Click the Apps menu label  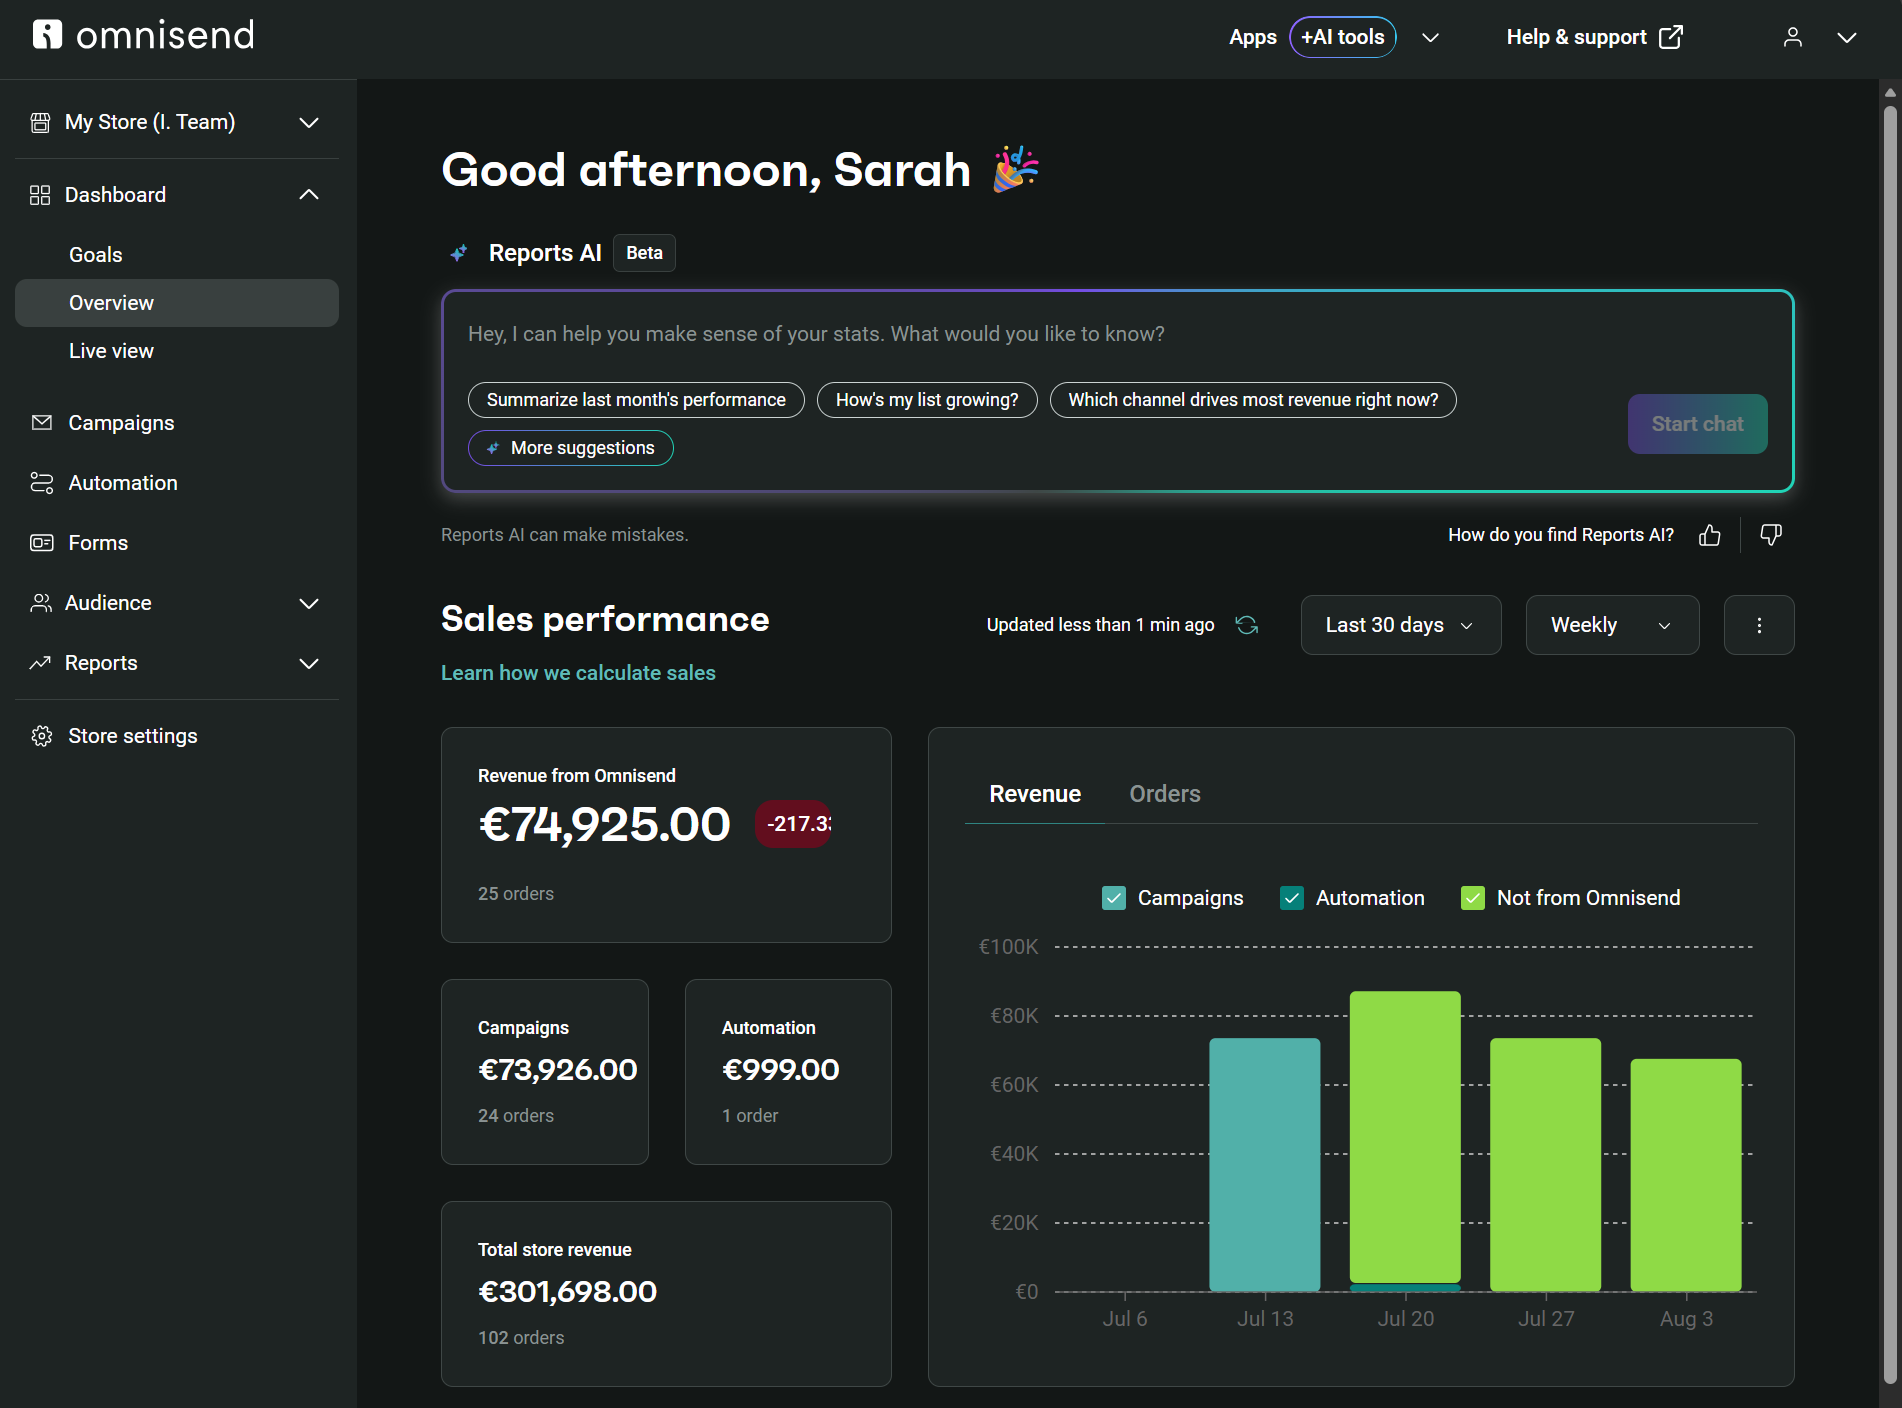[x=1253, y=37]
